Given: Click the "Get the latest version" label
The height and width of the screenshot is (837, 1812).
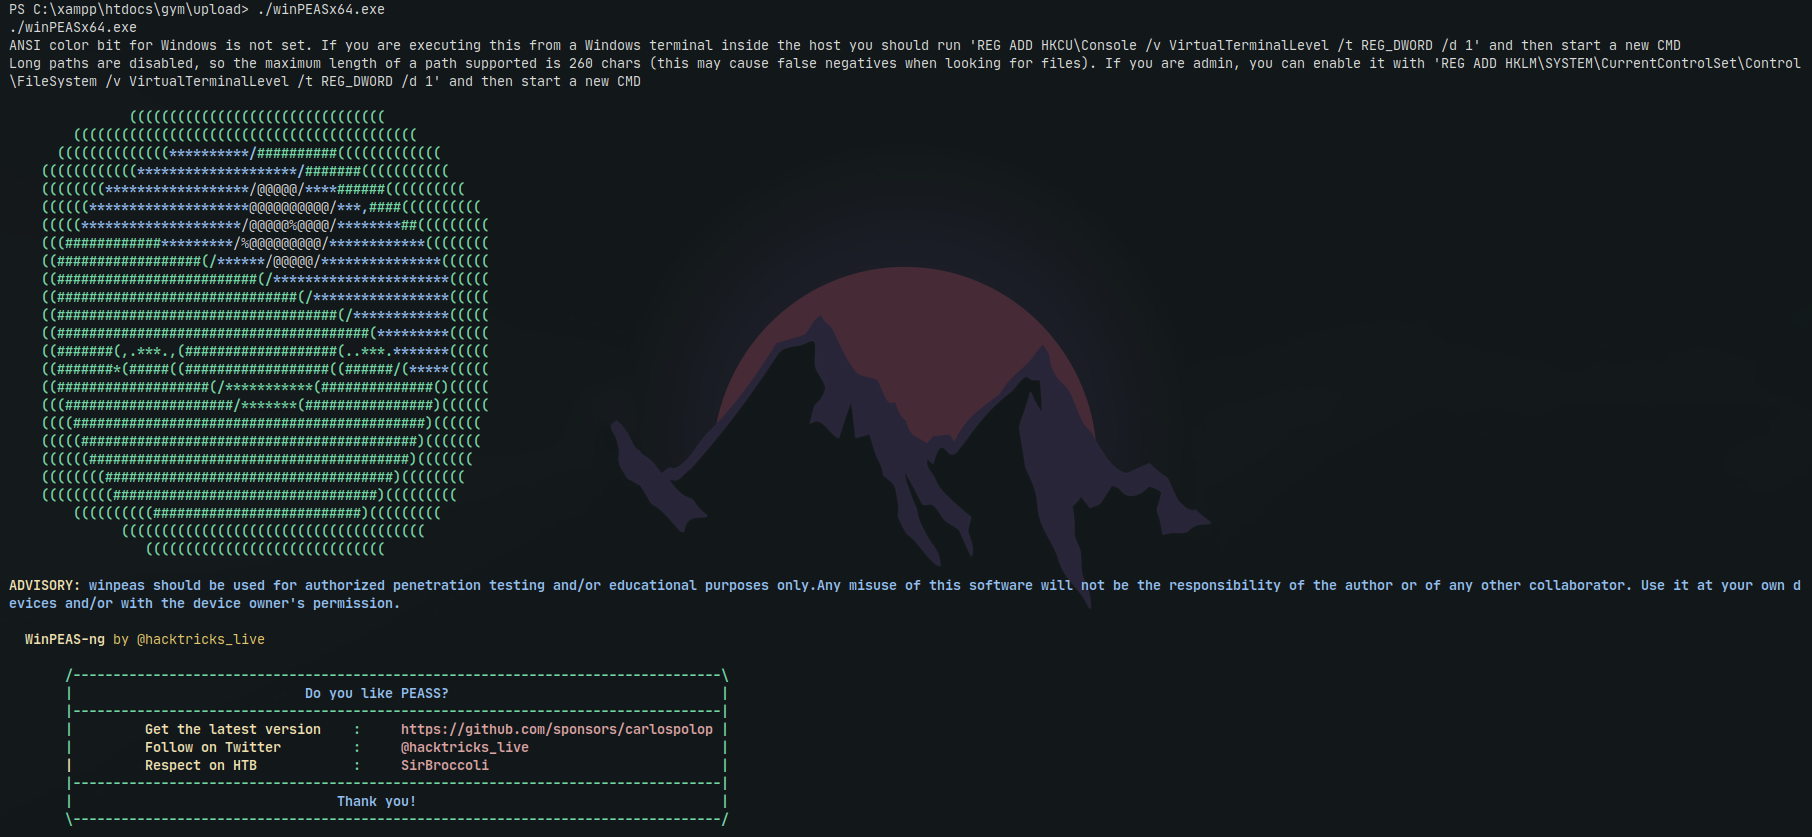Looking at the screenshot, I should point(232,729).
